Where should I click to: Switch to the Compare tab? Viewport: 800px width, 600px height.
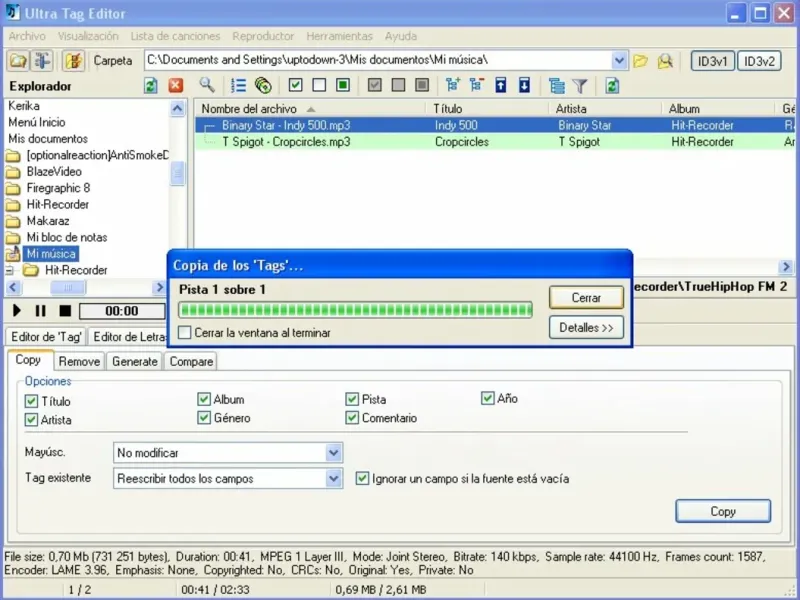pos(191,361)
